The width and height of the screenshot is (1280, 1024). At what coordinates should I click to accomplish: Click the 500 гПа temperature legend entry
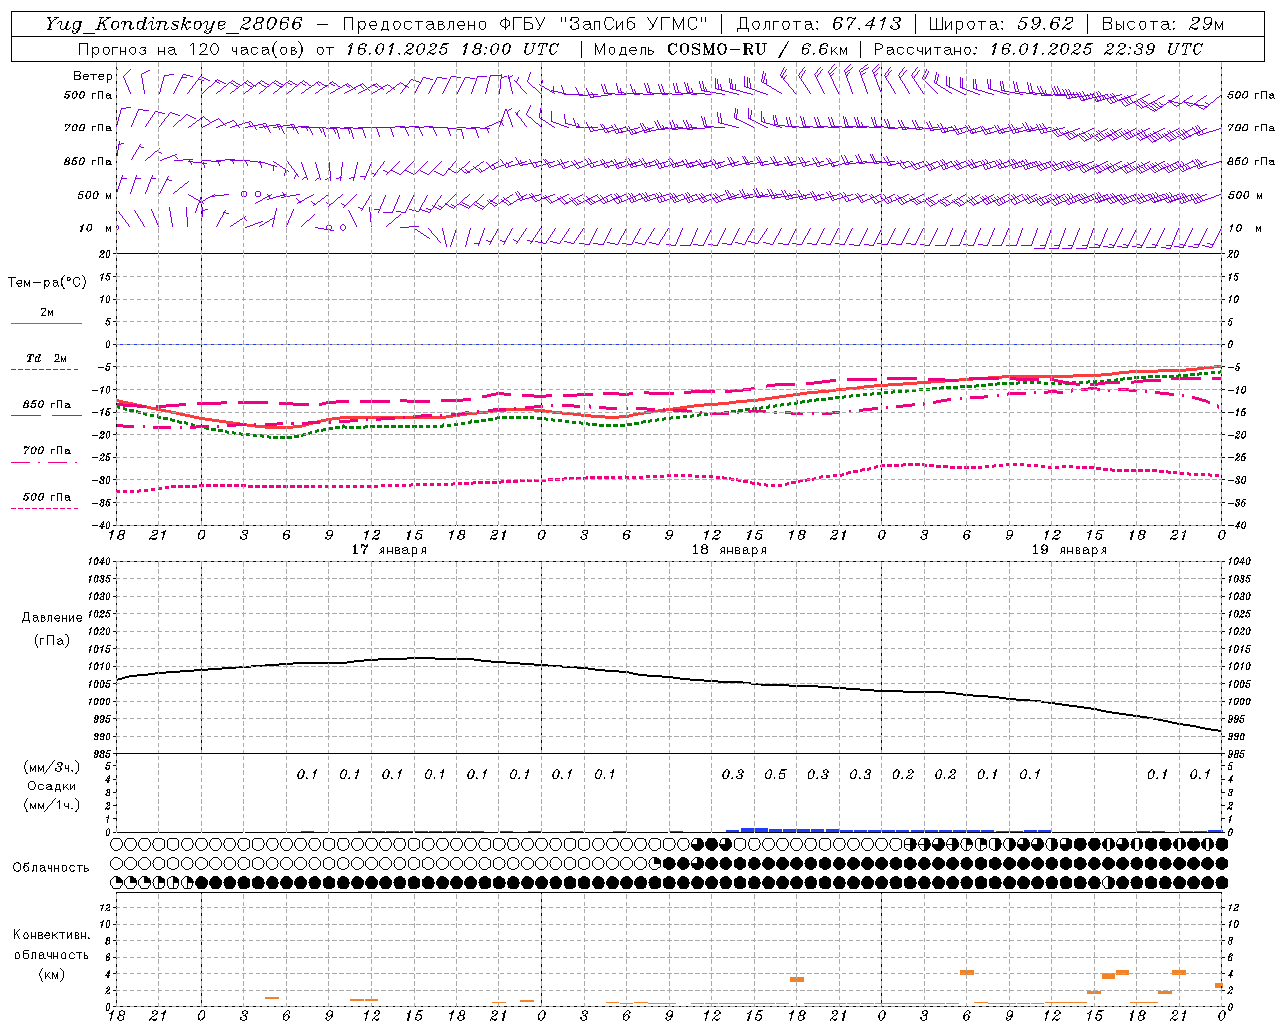click(x=47, y=497)
